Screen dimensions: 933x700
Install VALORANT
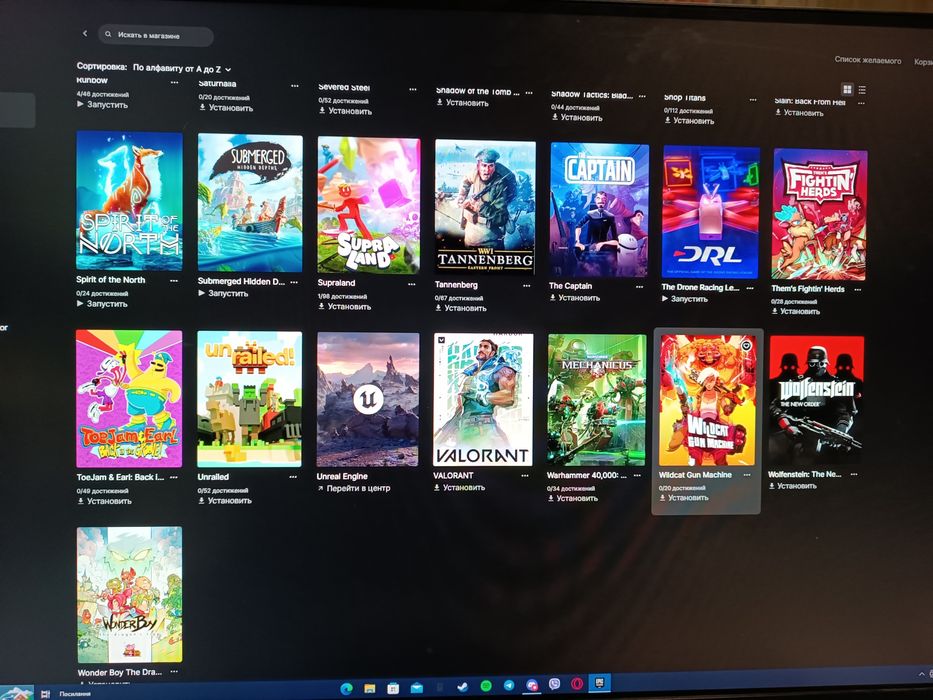pos(459,488)
